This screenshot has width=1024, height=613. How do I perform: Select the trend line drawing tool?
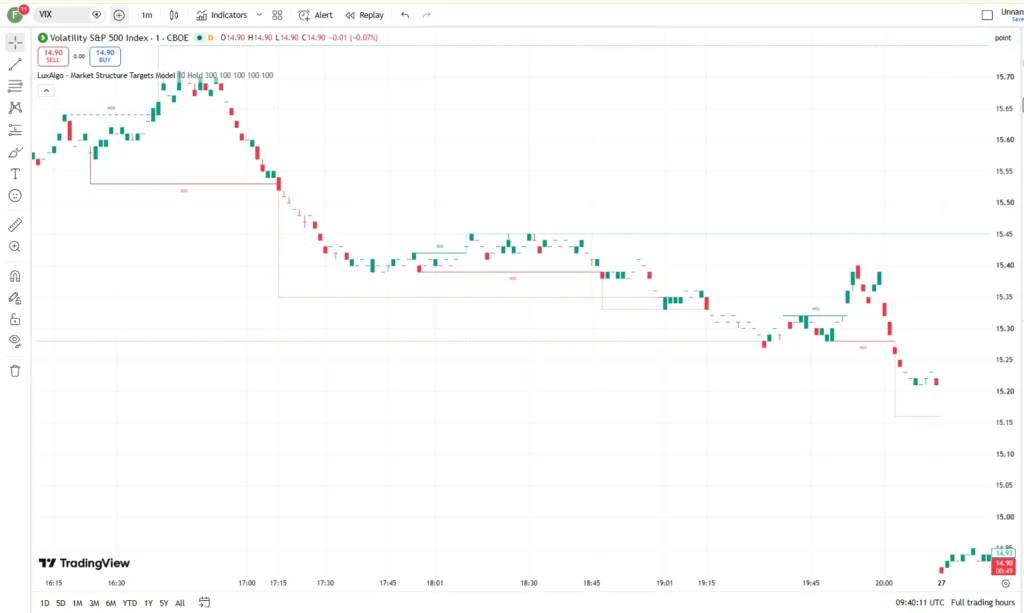click(15, 65)
